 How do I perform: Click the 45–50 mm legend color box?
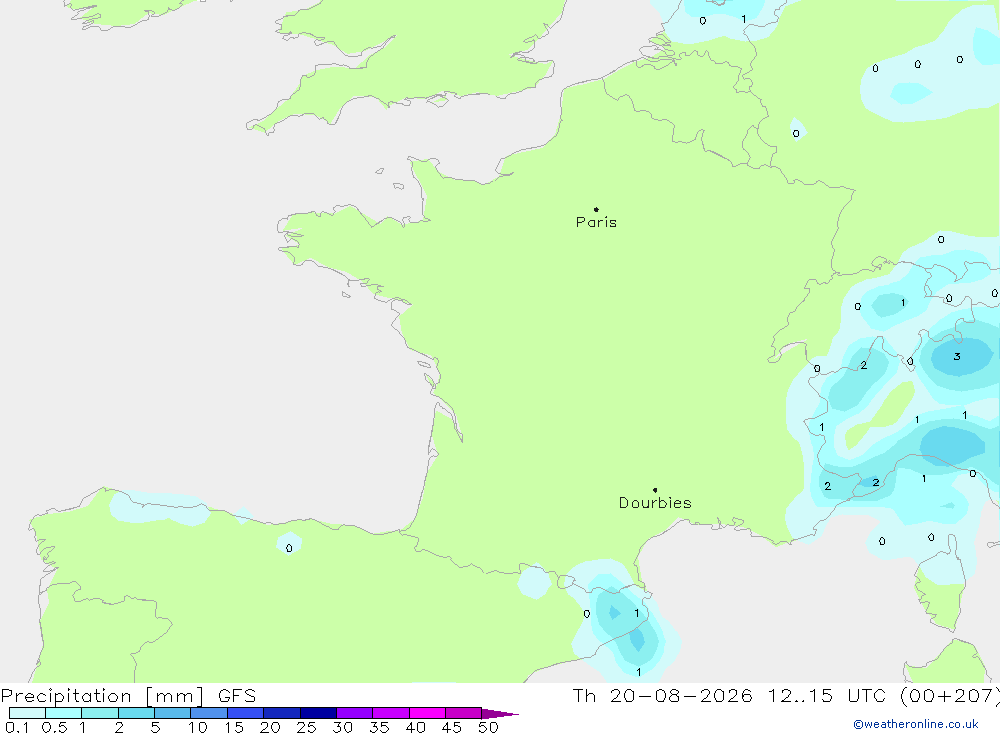(464, 713)
